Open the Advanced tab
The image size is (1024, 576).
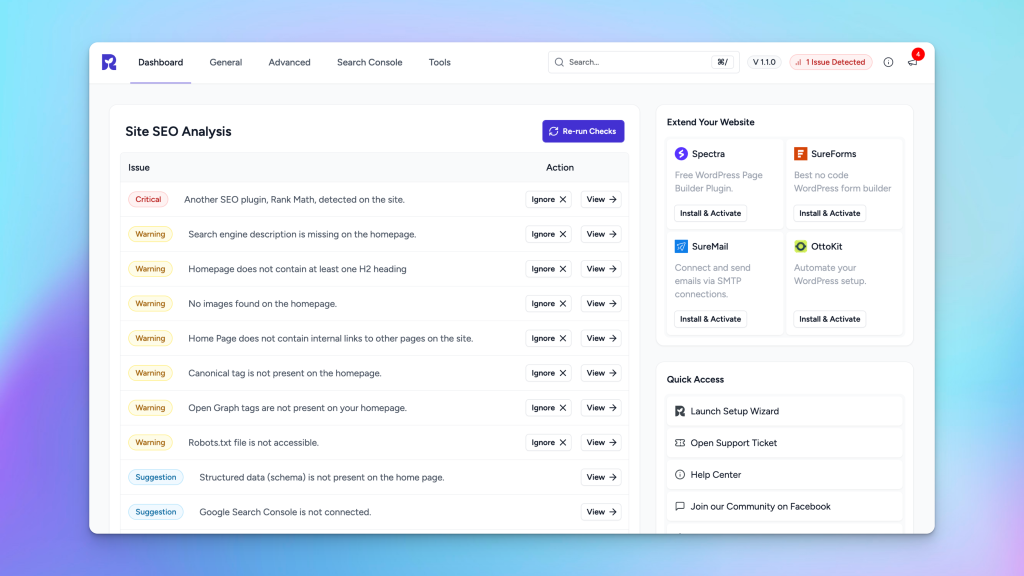(289, 62)
